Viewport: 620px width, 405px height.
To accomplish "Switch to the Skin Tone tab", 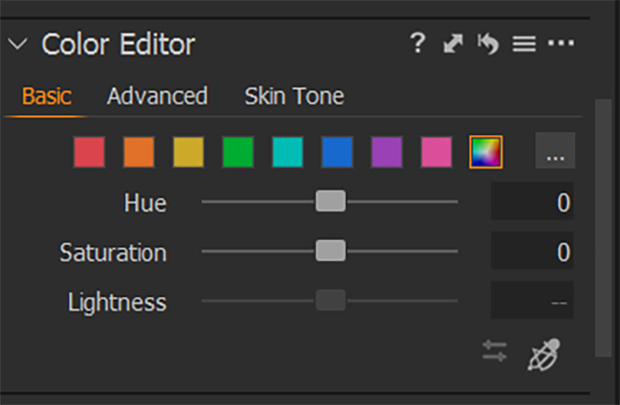I will [x=294, y=96].
